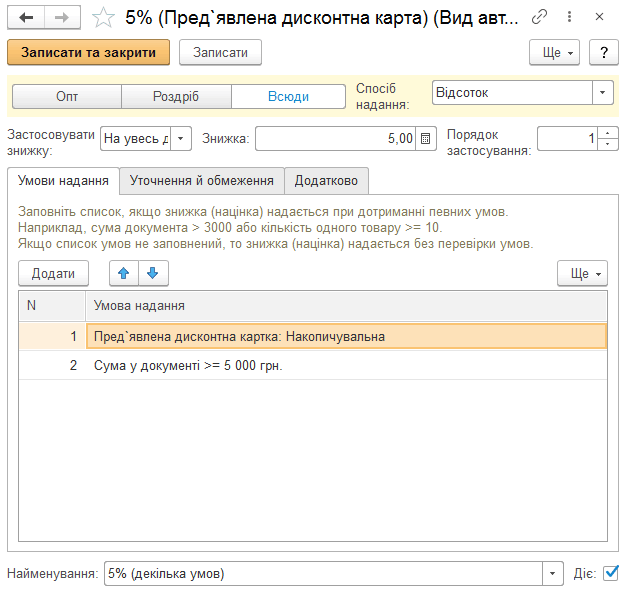Click row number 1 cell
The height and width of the screenshot is (592, 623).
tap(52, 337)
